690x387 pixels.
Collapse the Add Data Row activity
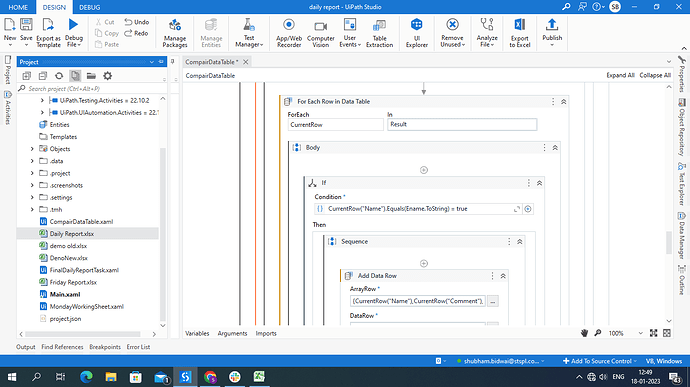(503, 276)
